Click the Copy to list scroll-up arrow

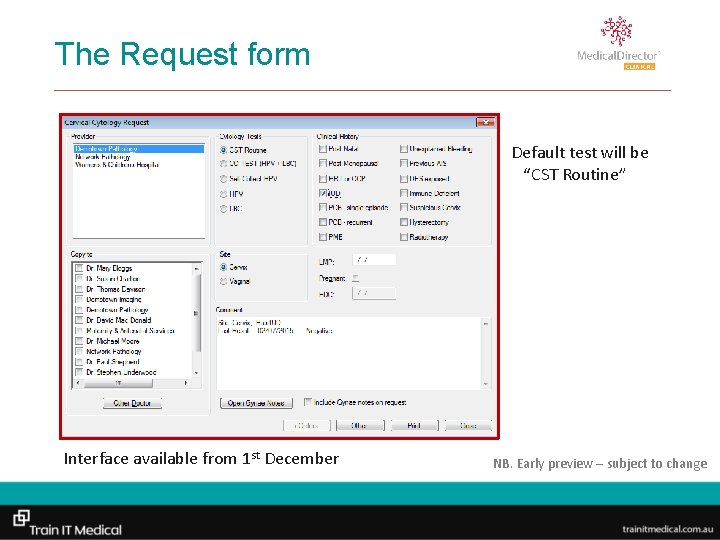(x=197, y=268)
